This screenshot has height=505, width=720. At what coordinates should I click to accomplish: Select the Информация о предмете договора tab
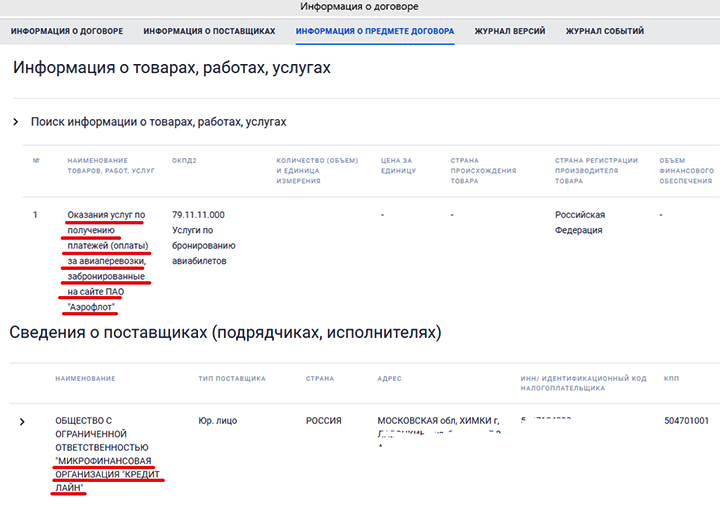[x=375, y=32]
